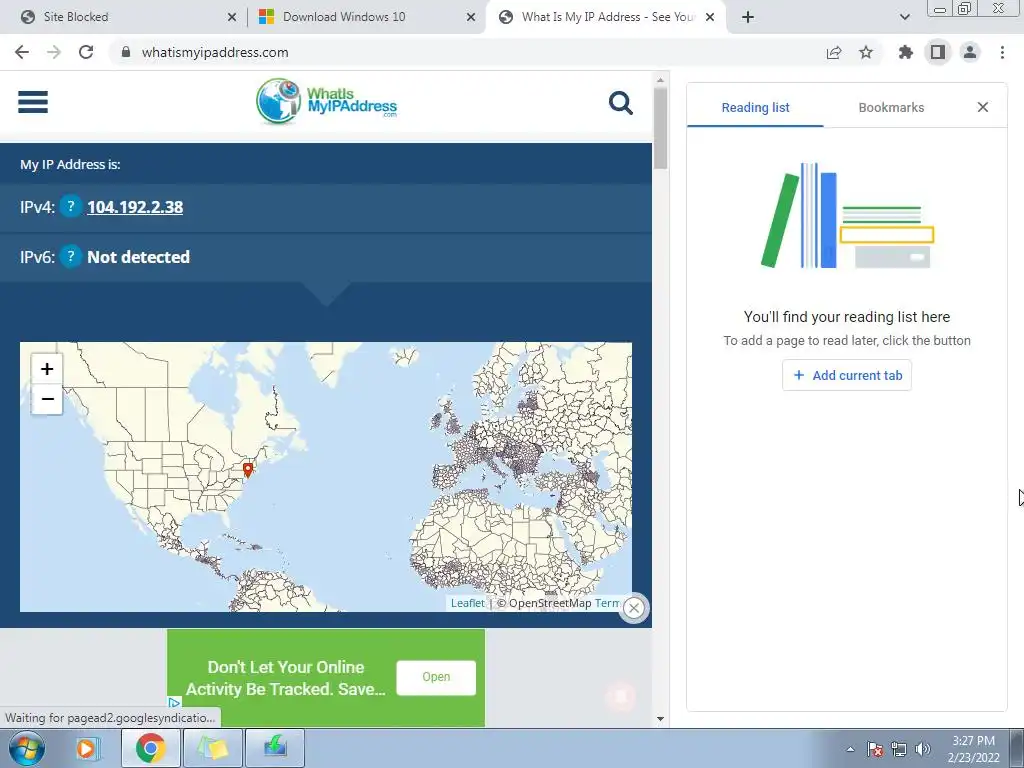The image size is (1024, 768).
Task: Click the page scrollbar down arrow
Action: tap(660, 719)
